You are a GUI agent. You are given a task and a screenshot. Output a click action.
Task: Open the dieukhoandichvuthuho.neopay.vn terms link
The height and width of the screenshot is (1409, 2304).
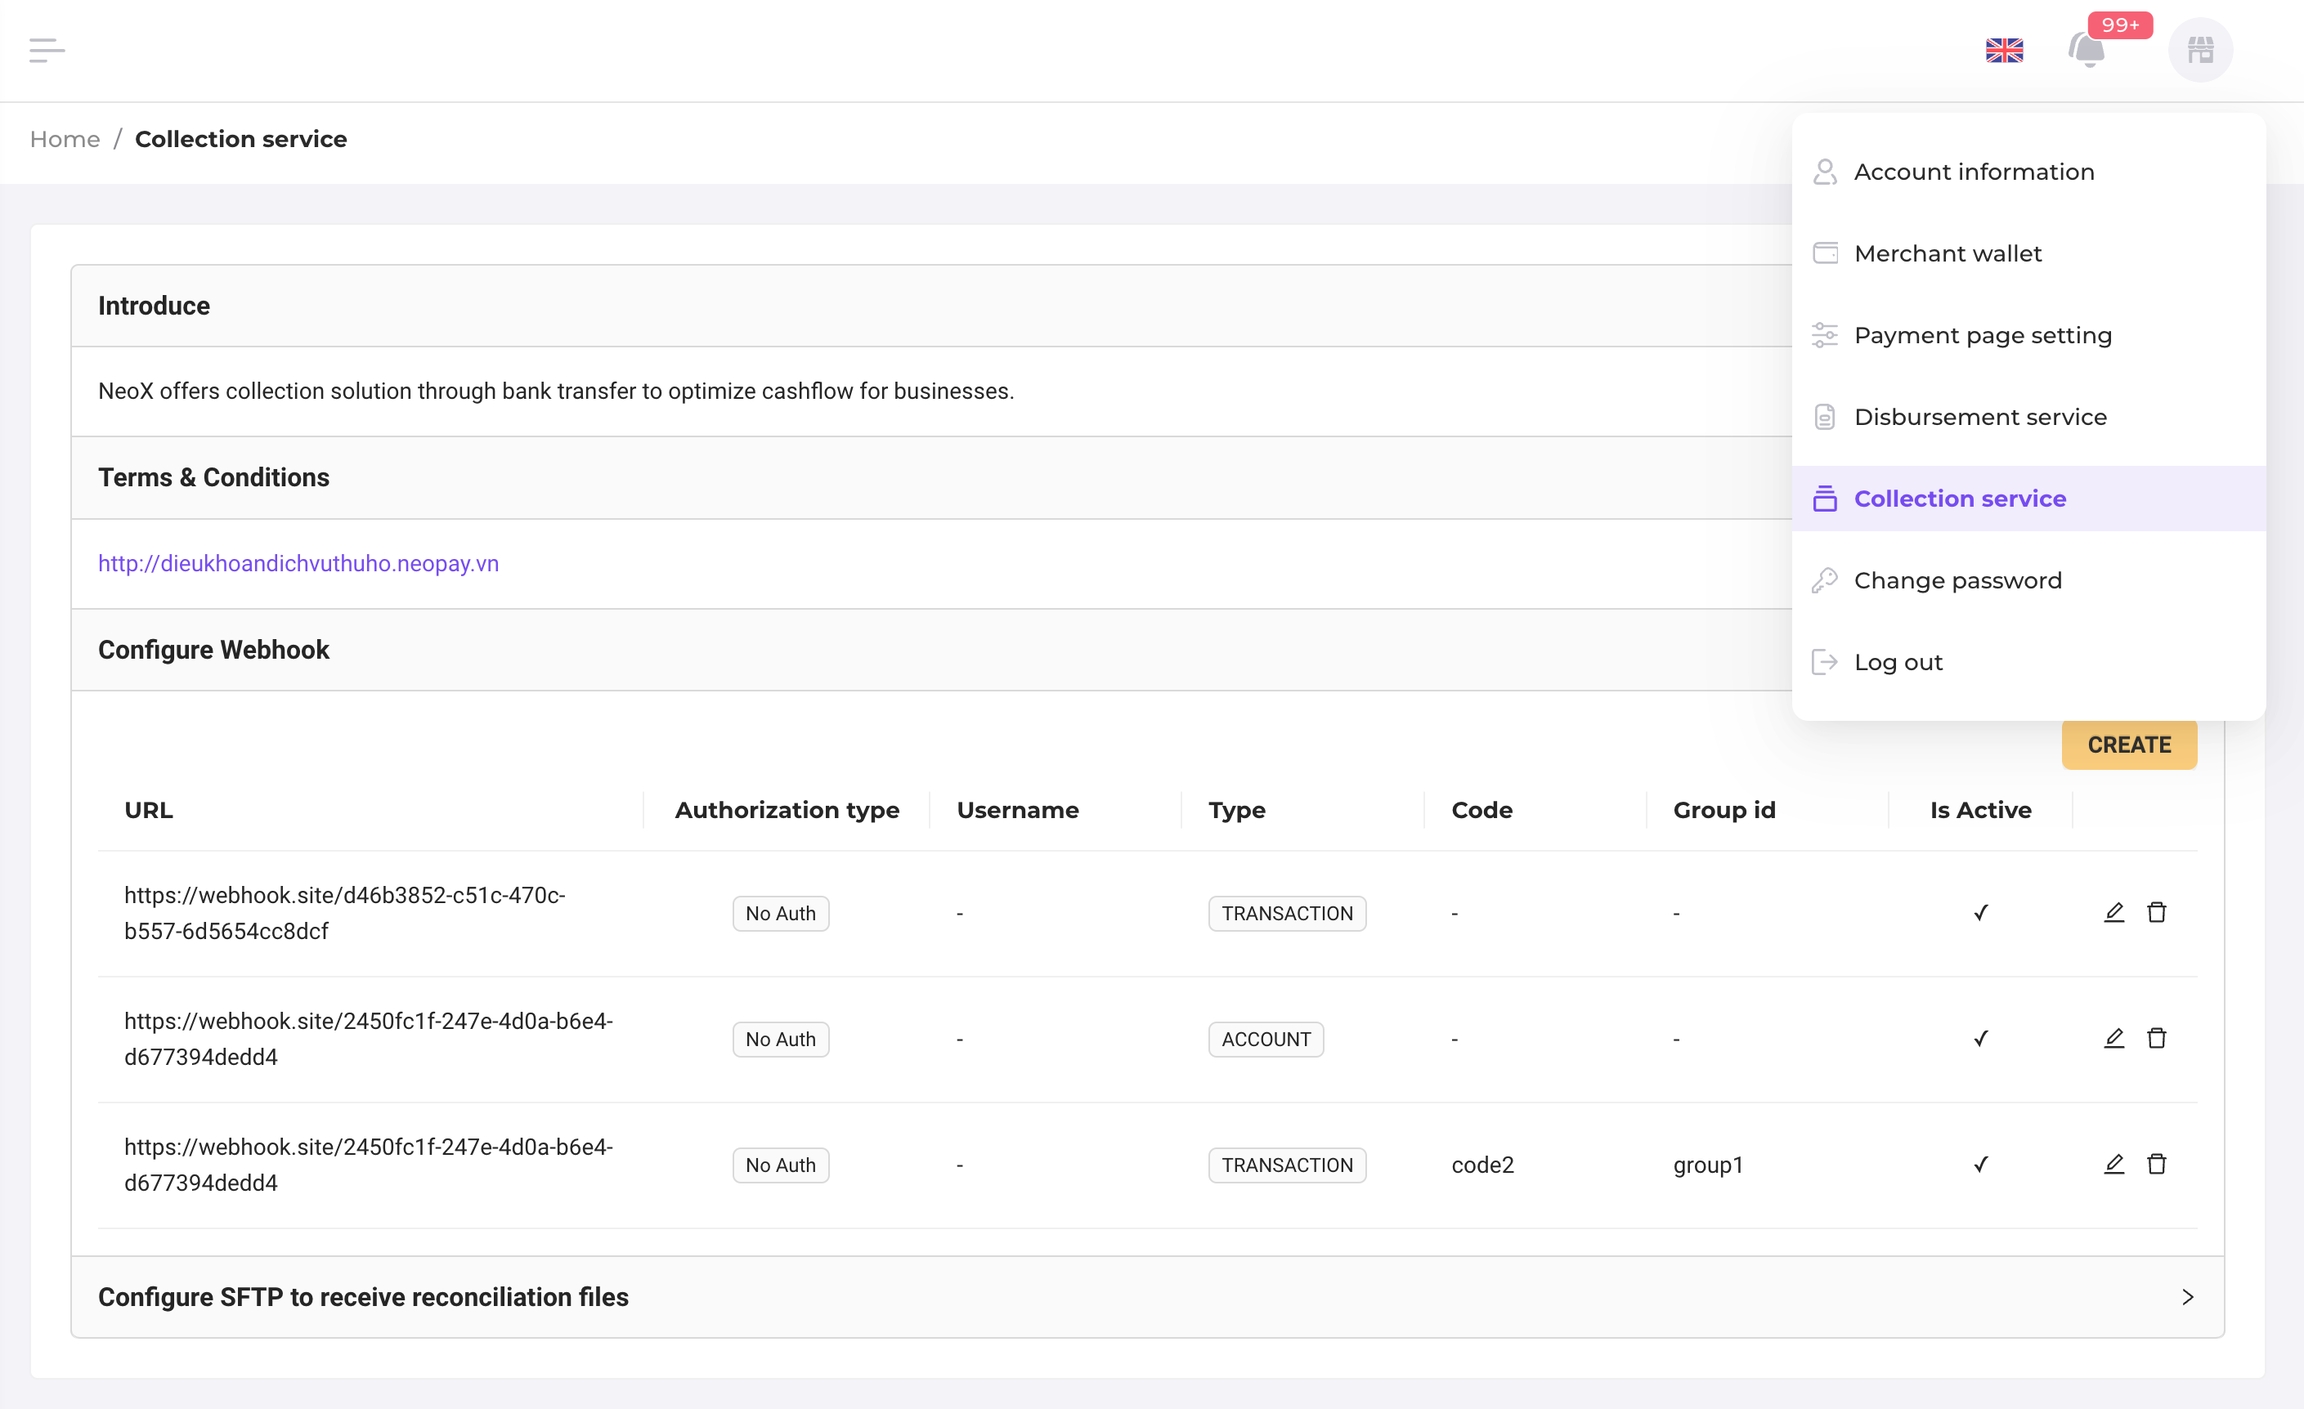click(298, 564)
